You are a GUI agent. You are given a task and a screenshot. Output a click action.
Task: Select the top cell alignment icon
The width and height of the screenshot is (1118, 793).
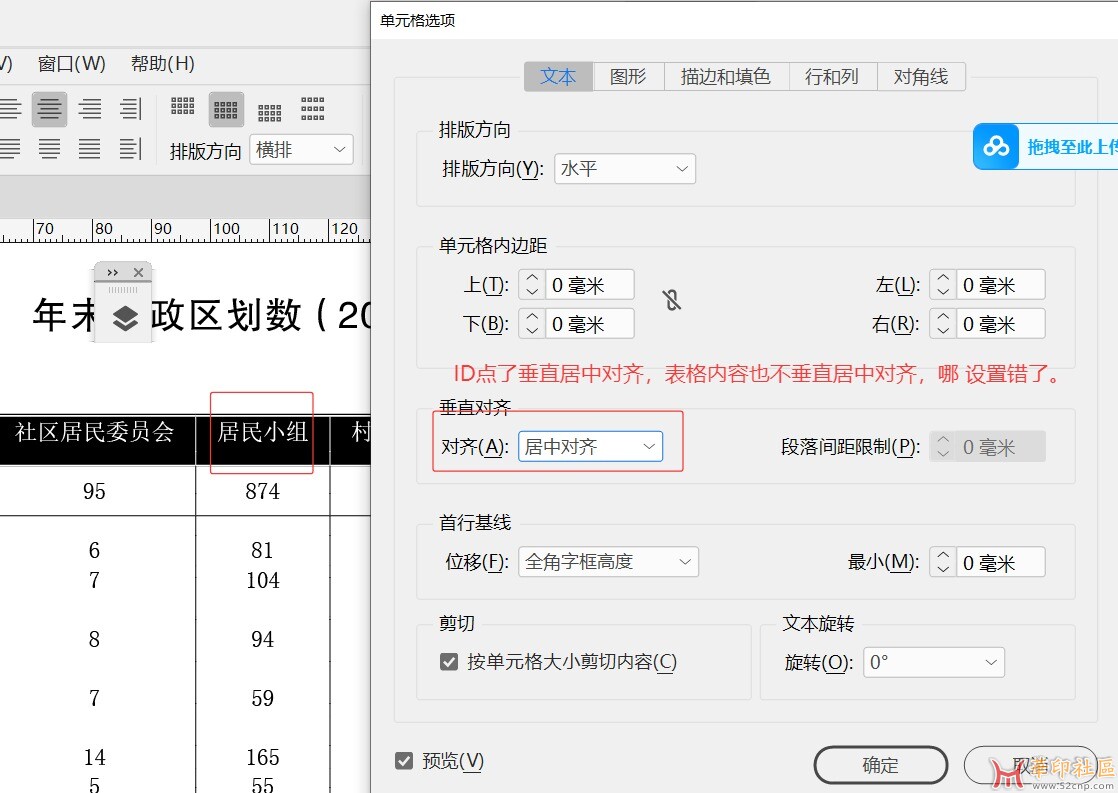point(182,108)
